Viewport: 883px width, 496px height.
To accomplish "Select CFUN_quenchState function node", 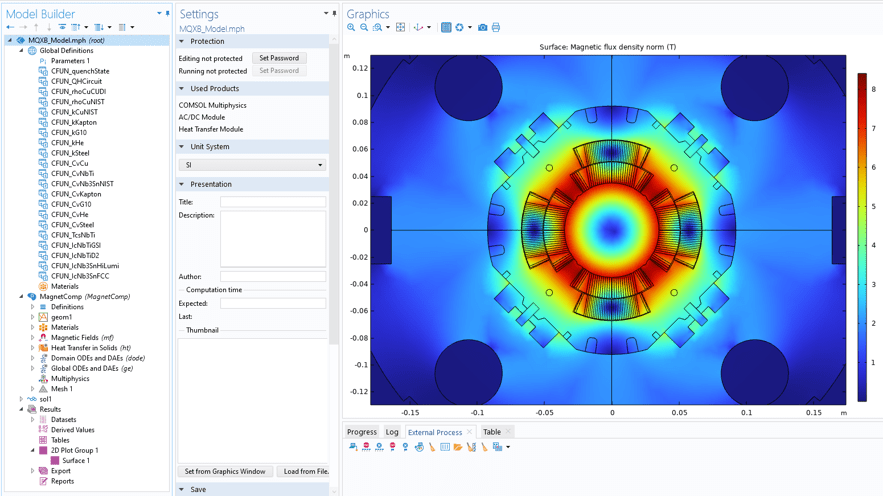I will click(x=80, y=72).
